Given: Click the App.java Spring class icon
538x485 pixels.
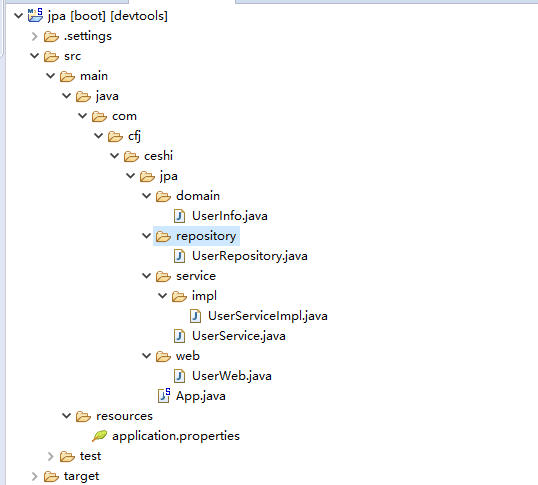Looking at the screenshot, I should pos(164,395).
